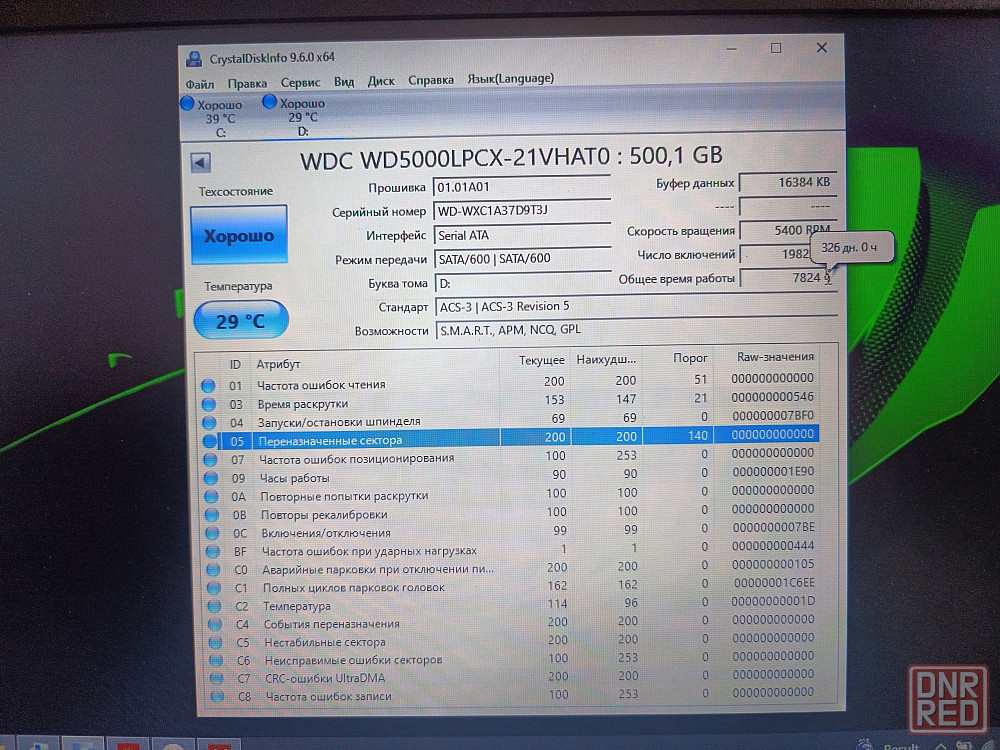Click the previous disk arrow button

click(200, 163)
